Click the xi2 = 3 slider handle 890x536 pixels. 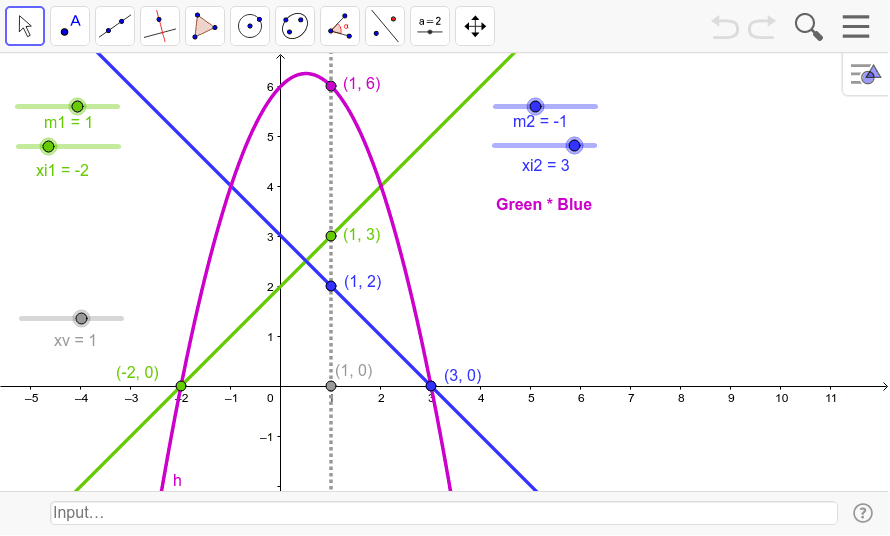(x=574, y=145)
